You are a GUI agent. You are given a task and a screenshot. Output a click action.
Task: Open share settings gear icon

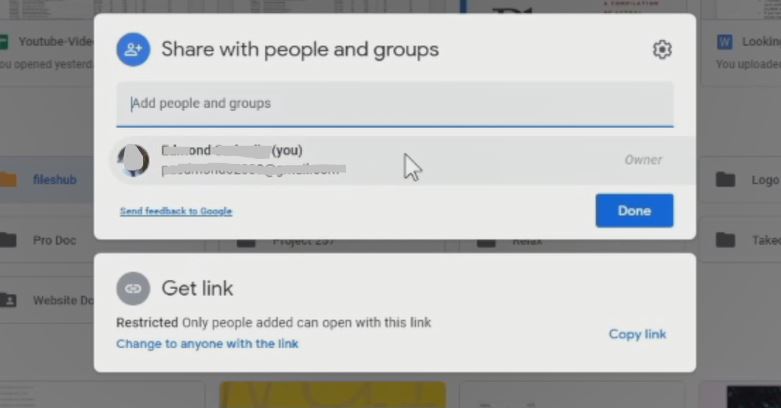pos(661,50)
